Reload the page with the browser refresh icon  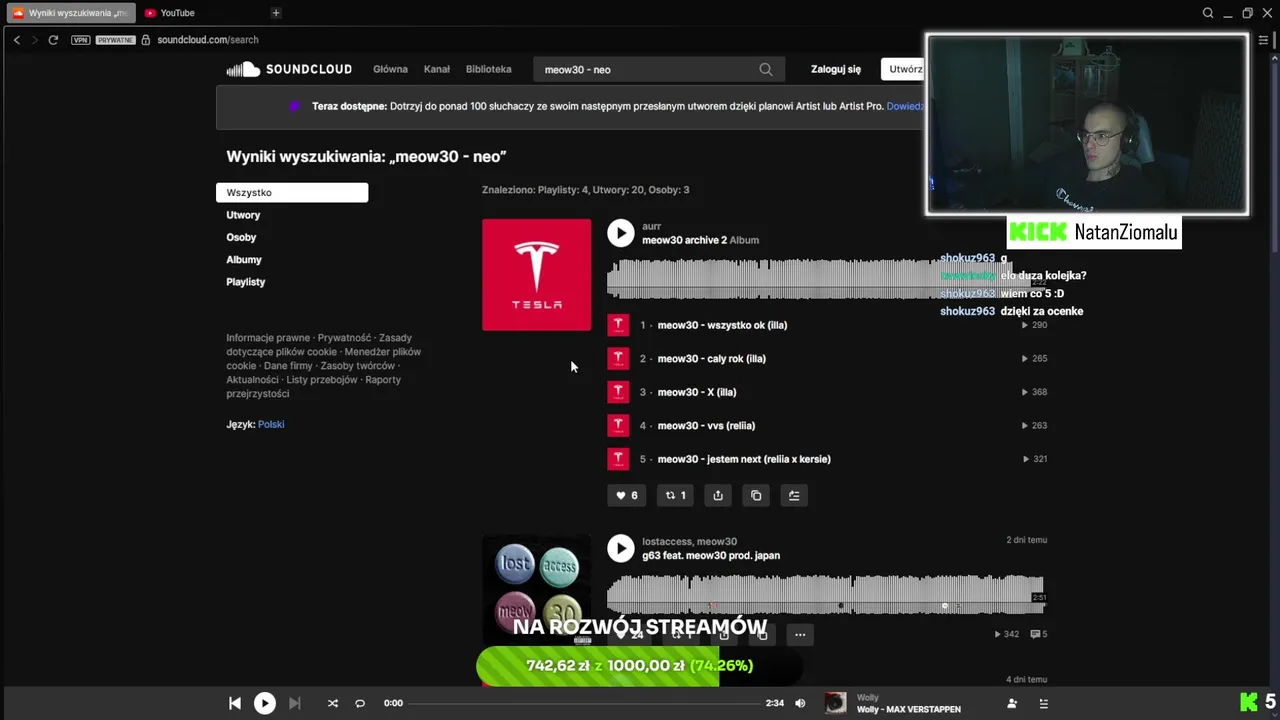[x=53, y=40]
